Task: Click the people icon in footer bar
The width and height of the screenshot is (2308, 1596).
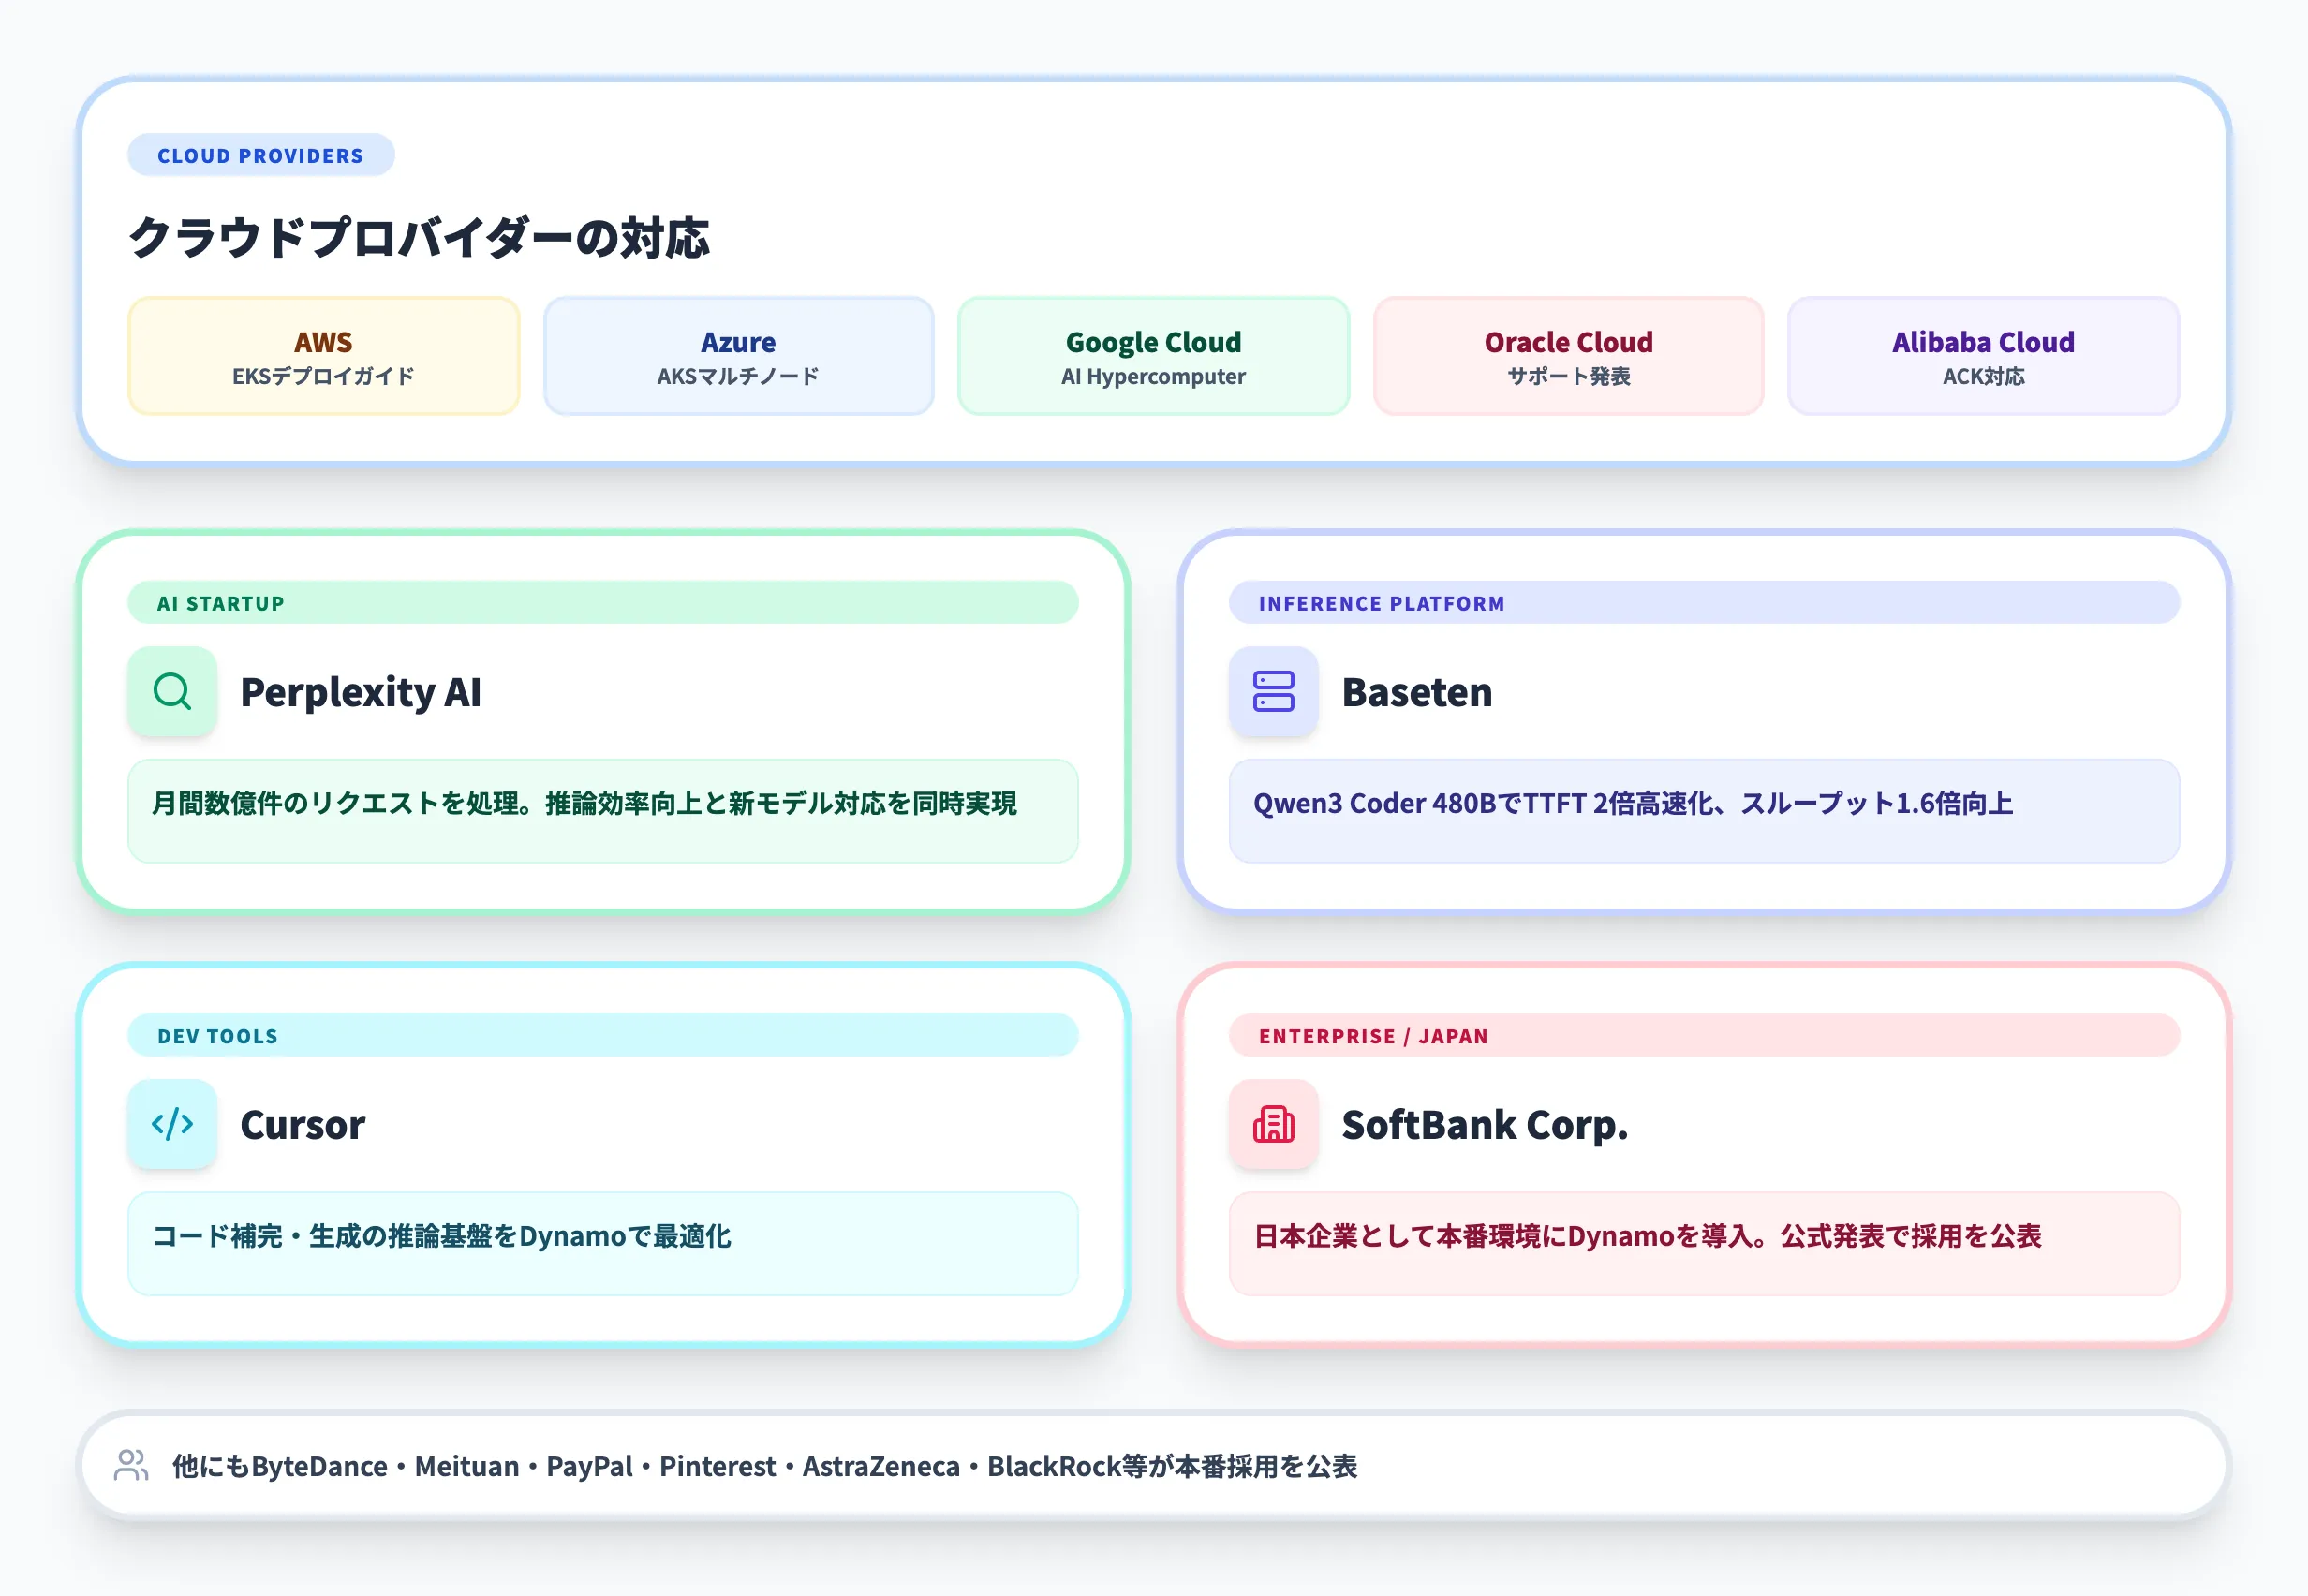Action: pos(131,1466)
